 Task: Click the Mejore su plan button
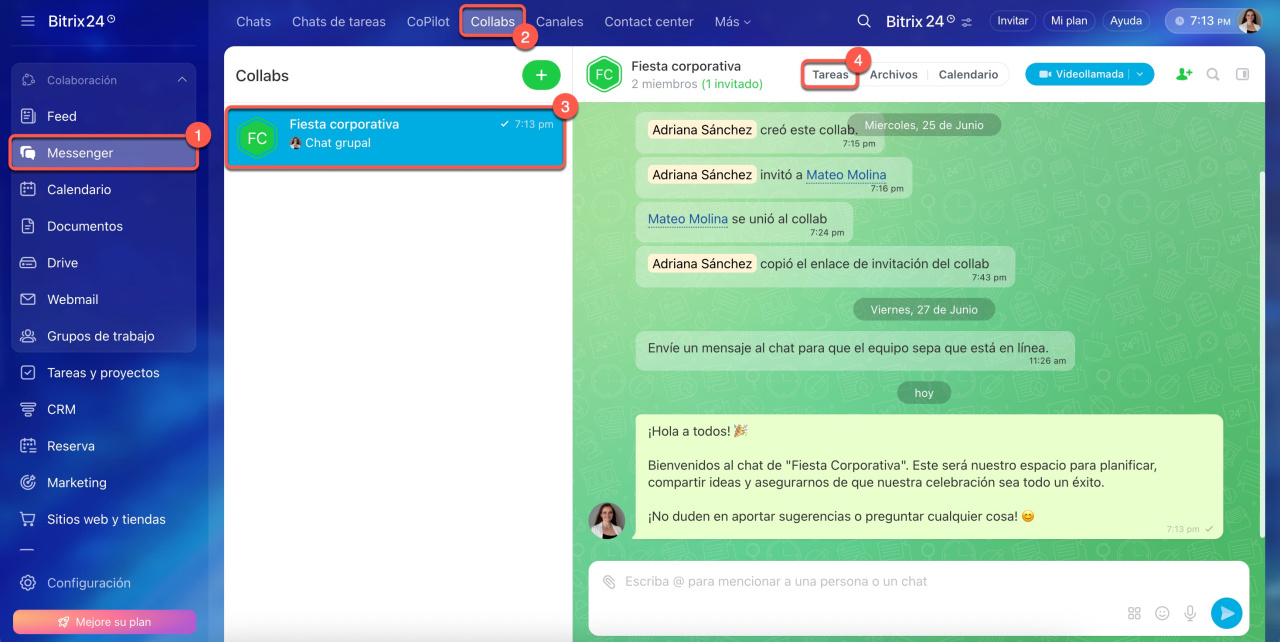[104, 621]
